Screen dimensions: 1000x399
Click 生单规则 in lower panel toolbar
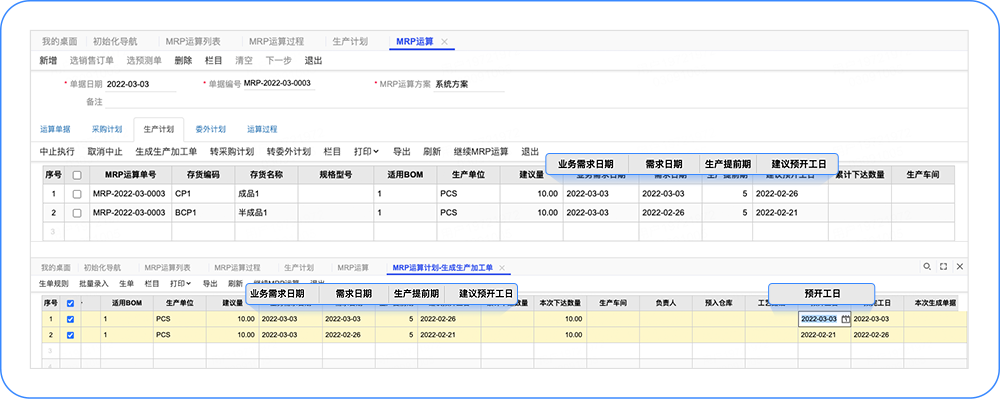54,284
